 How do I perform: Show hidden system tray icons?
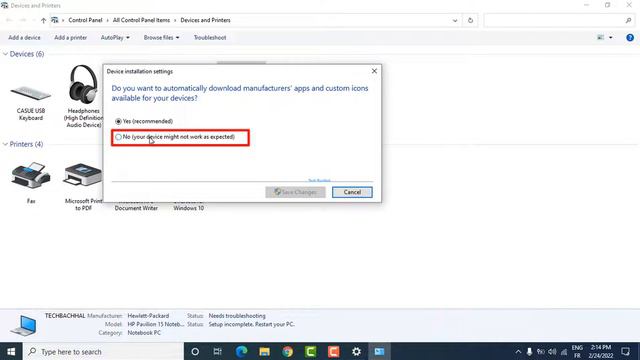coord(518,351)
